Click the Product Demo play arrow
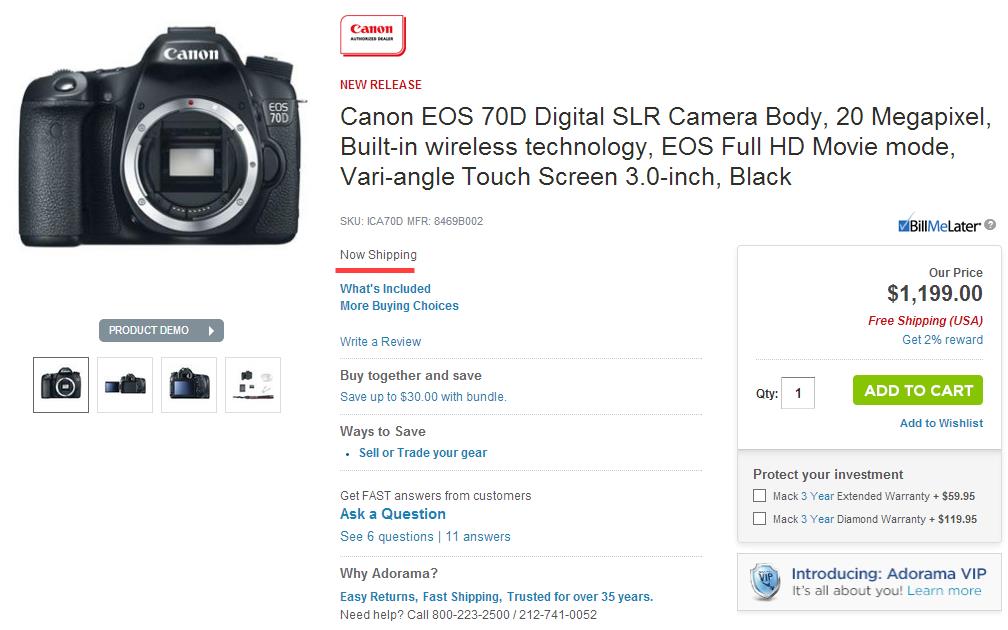The image size is (1008, 630). 211,330
